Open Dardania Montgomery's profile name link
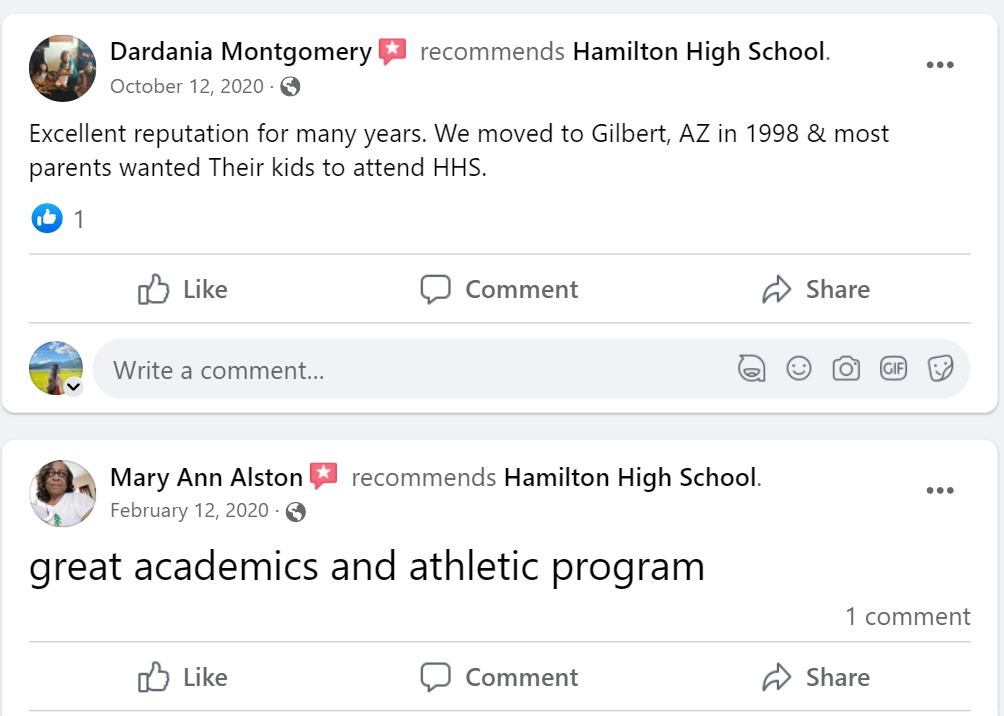 click(241, 52)
